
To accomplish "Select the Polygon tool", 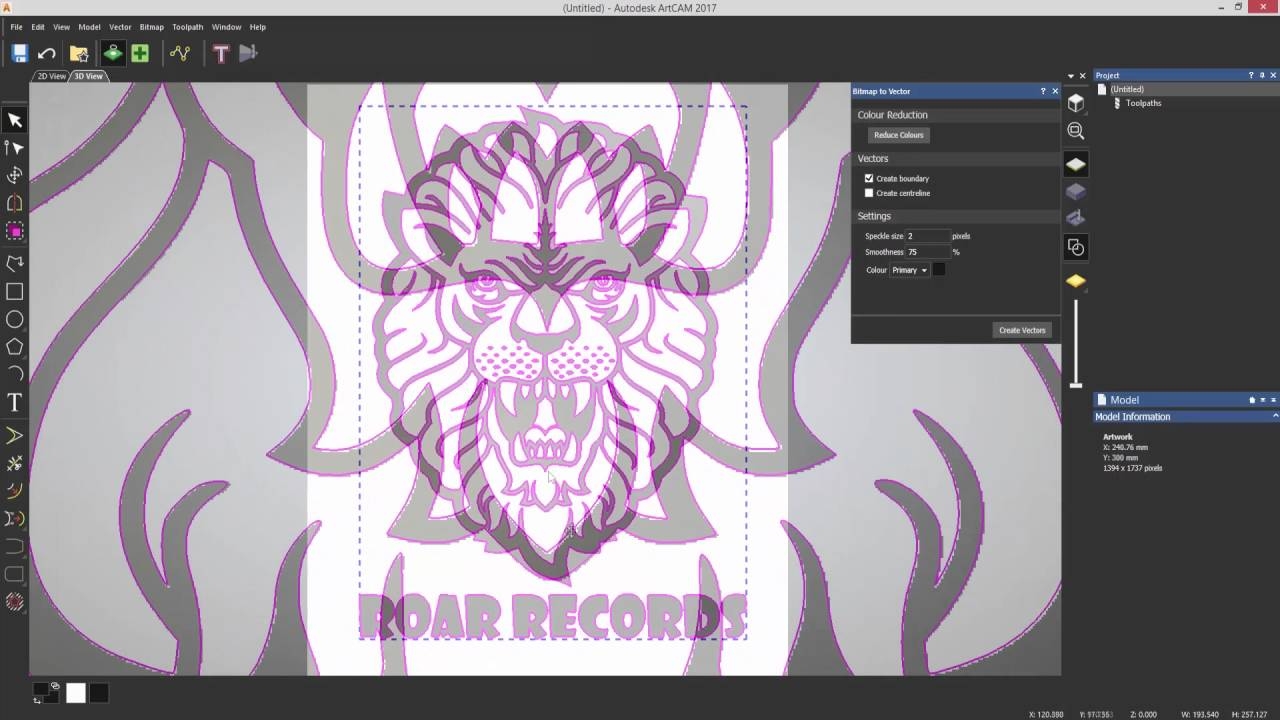I will point(15,347).
